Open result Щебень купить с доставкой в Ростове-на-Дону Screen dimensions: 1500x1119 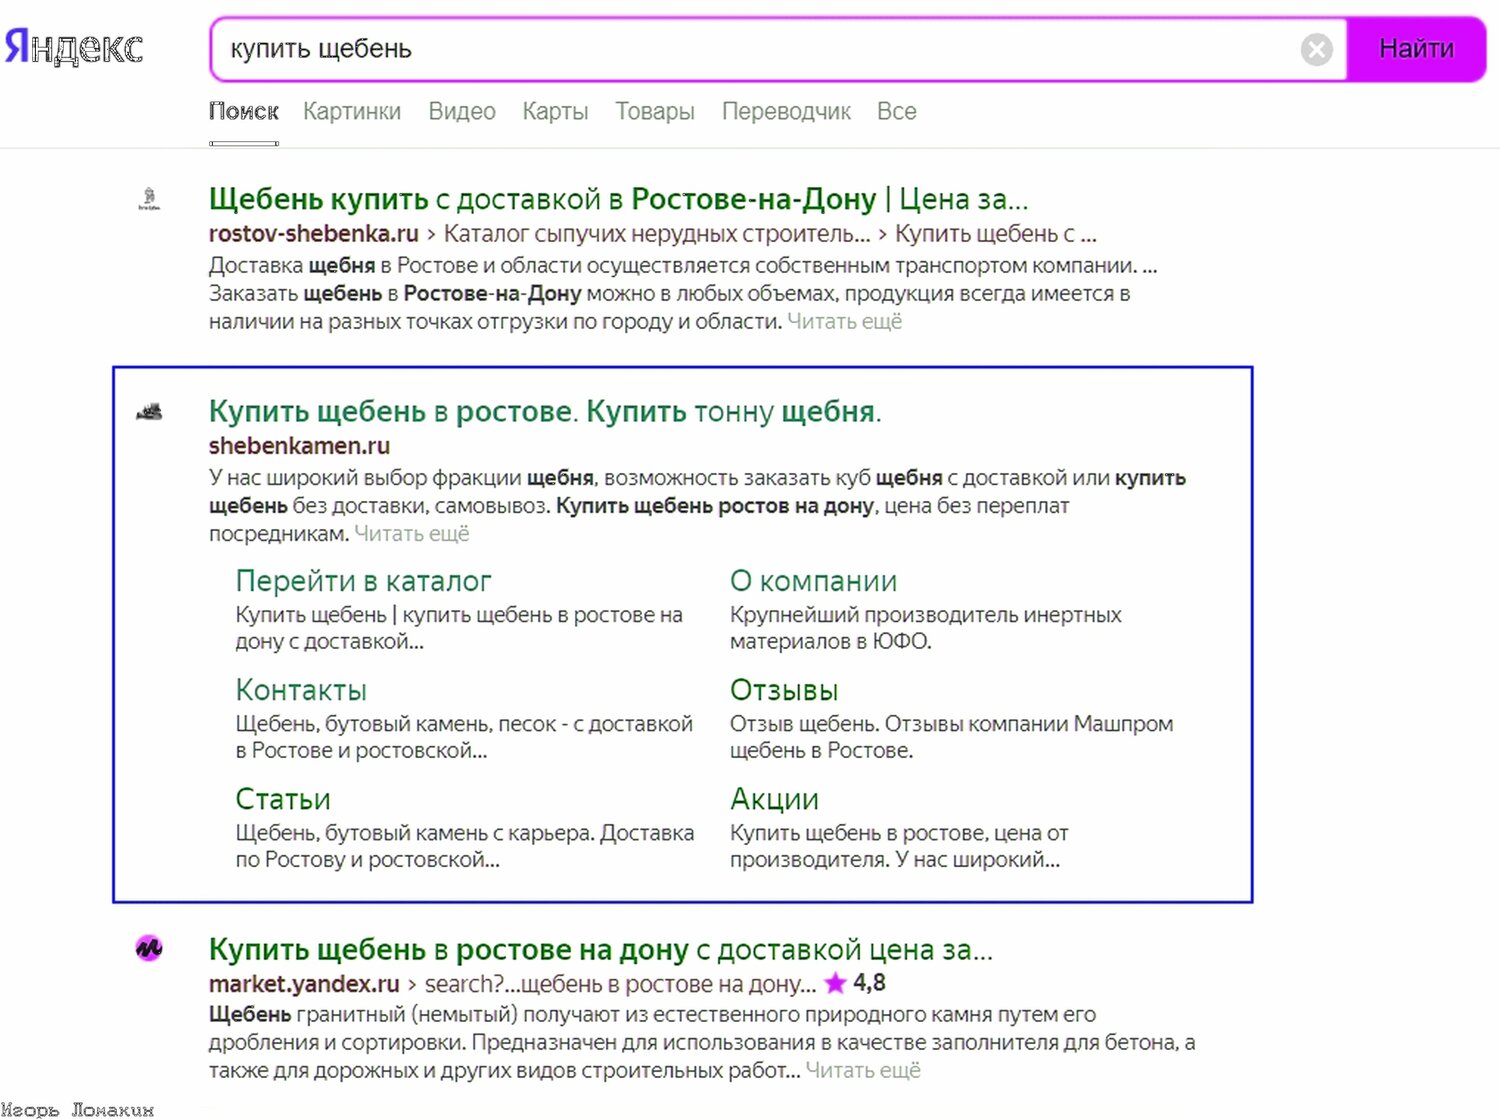(x=618, y=199)
